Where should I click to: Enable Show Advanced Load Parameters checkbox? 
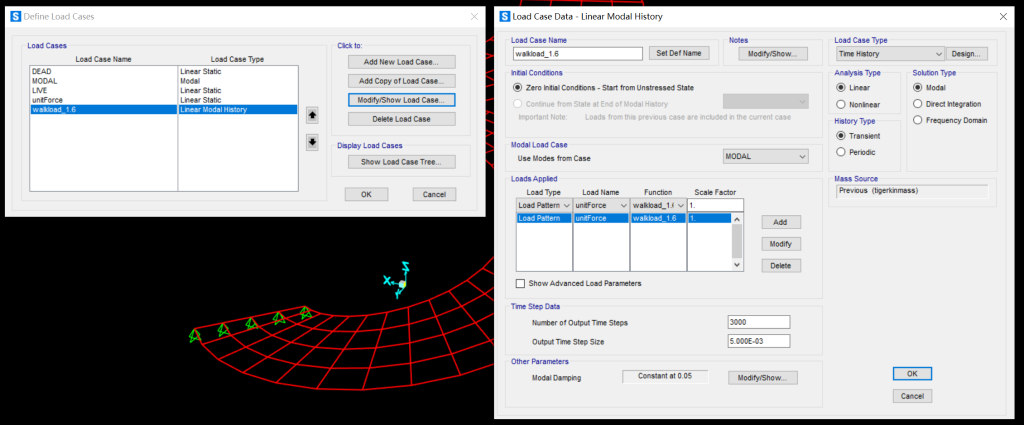pos(521,283)
